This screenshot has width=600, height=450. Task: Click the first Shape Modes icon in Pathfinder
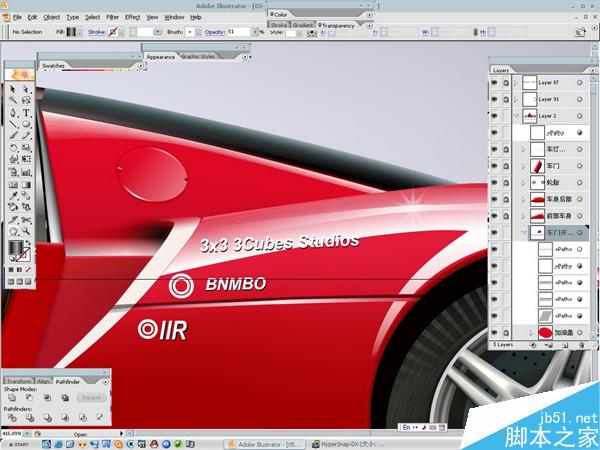tap(14, 397)
